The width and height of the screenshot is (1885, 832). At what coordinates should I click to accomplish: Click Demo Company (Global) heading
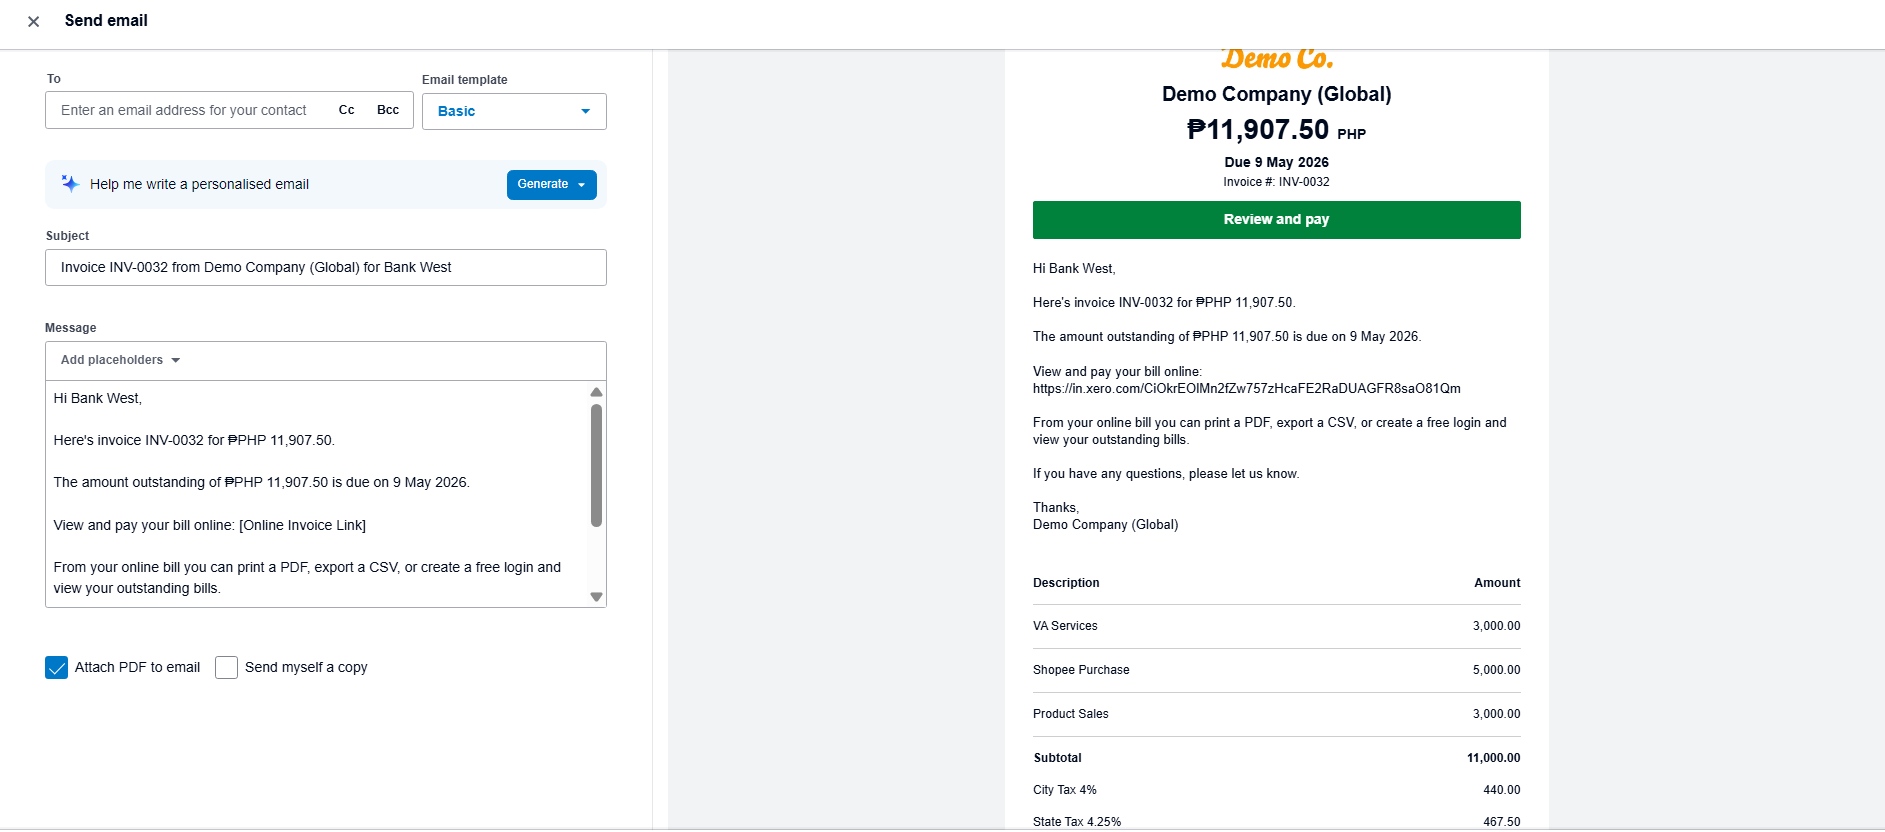pos(1276,94)
